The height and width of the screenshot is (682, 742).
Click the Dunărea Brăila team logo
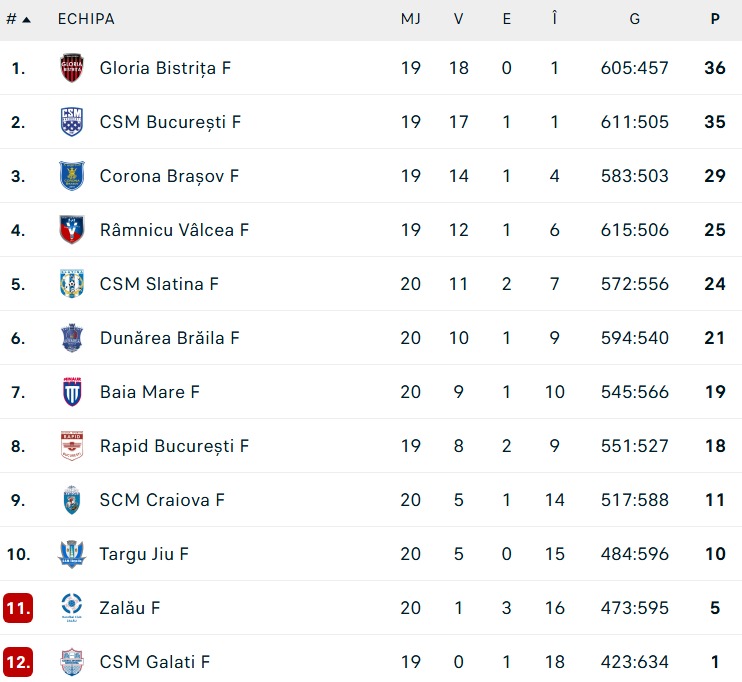pos(72,338)
